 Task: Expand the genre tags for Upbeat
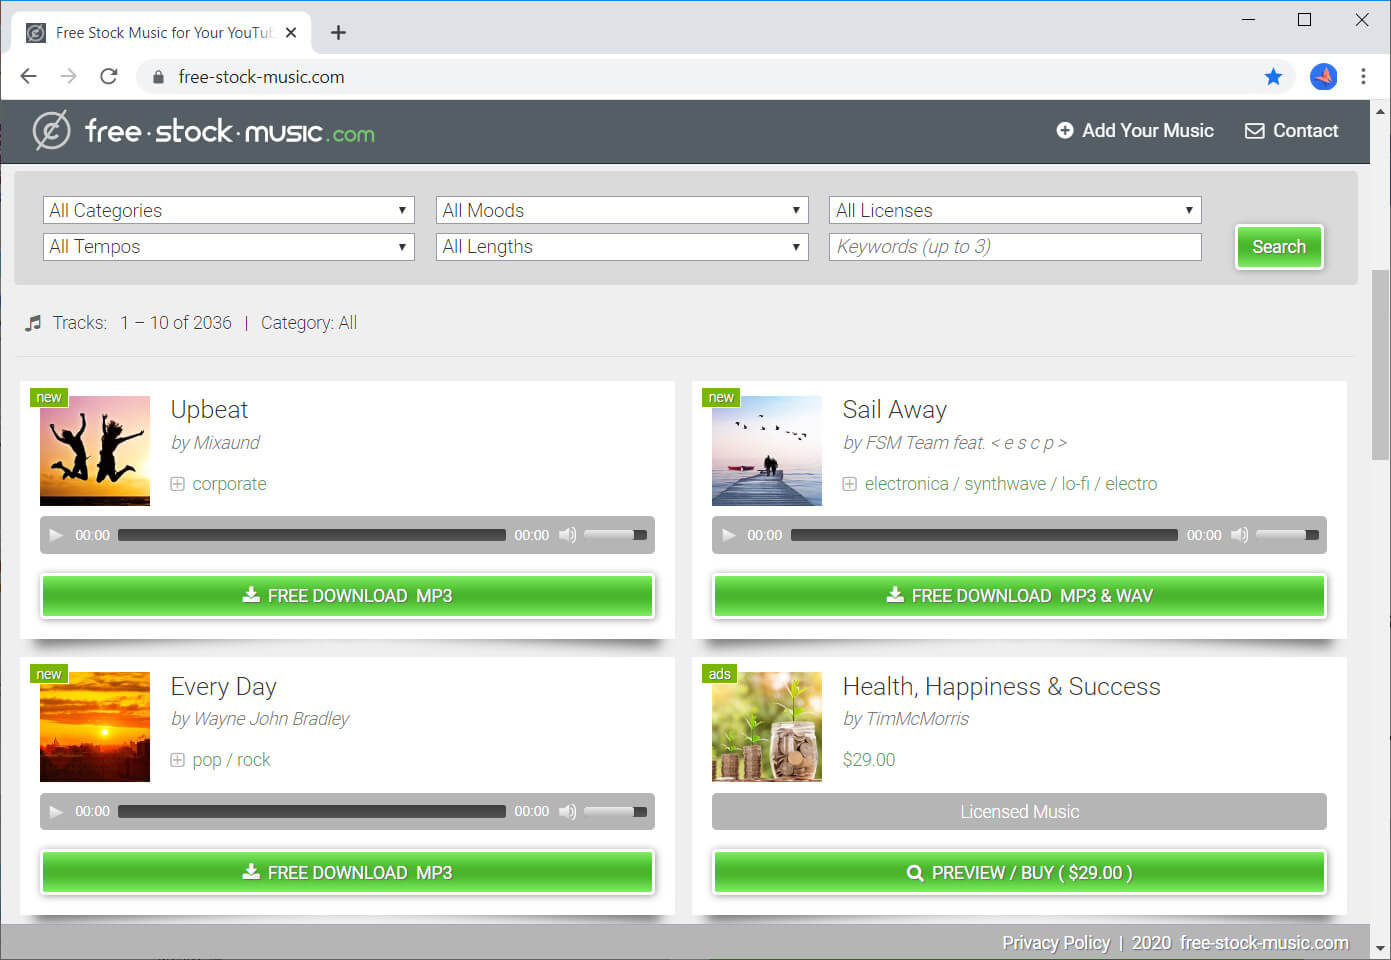pos(177,483)
